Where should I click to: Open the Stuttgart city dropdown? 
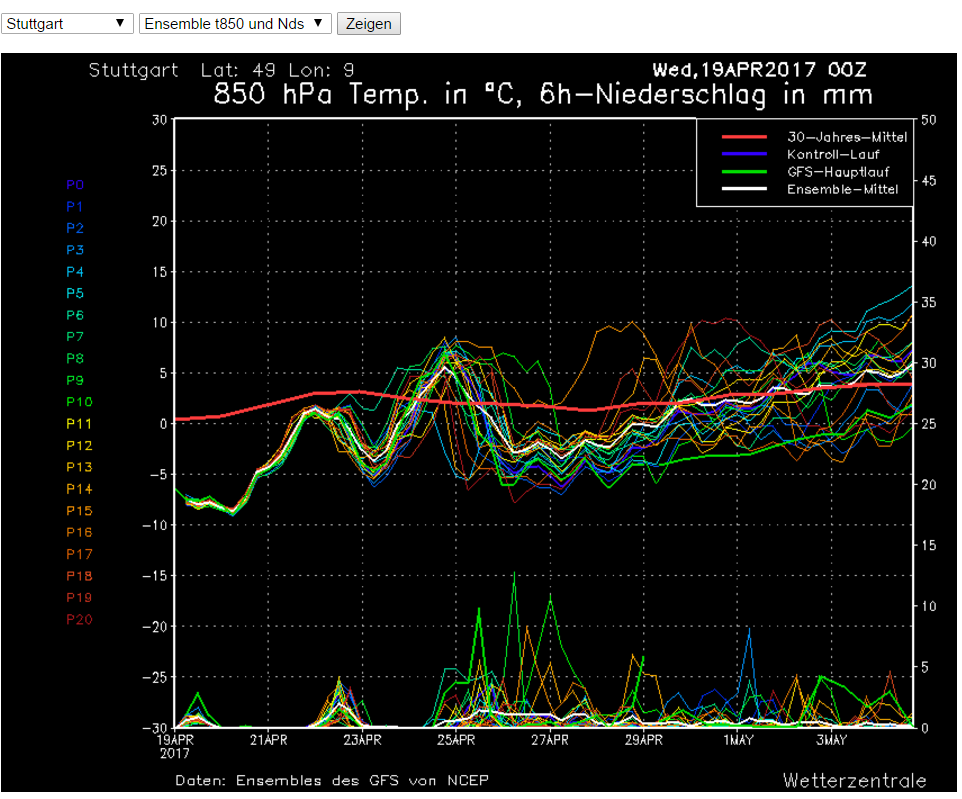(67, 23)
